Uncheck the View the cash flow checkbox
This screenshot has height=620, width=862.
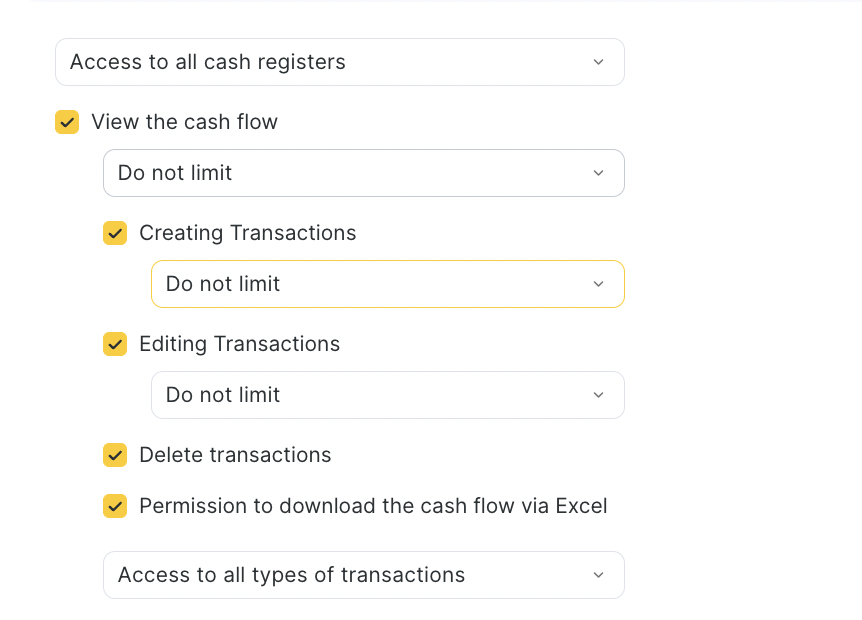(67, 122)
